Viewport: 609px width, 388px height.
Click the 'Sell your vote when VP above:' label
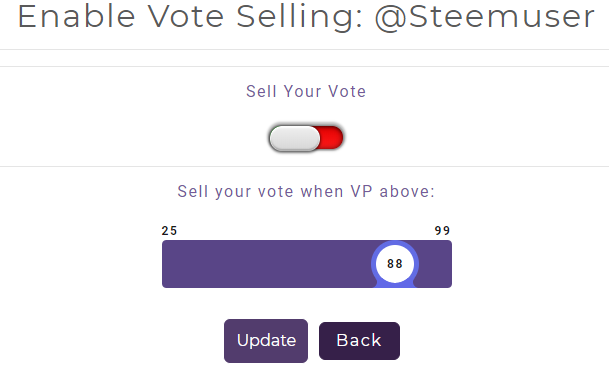point(306,191)
